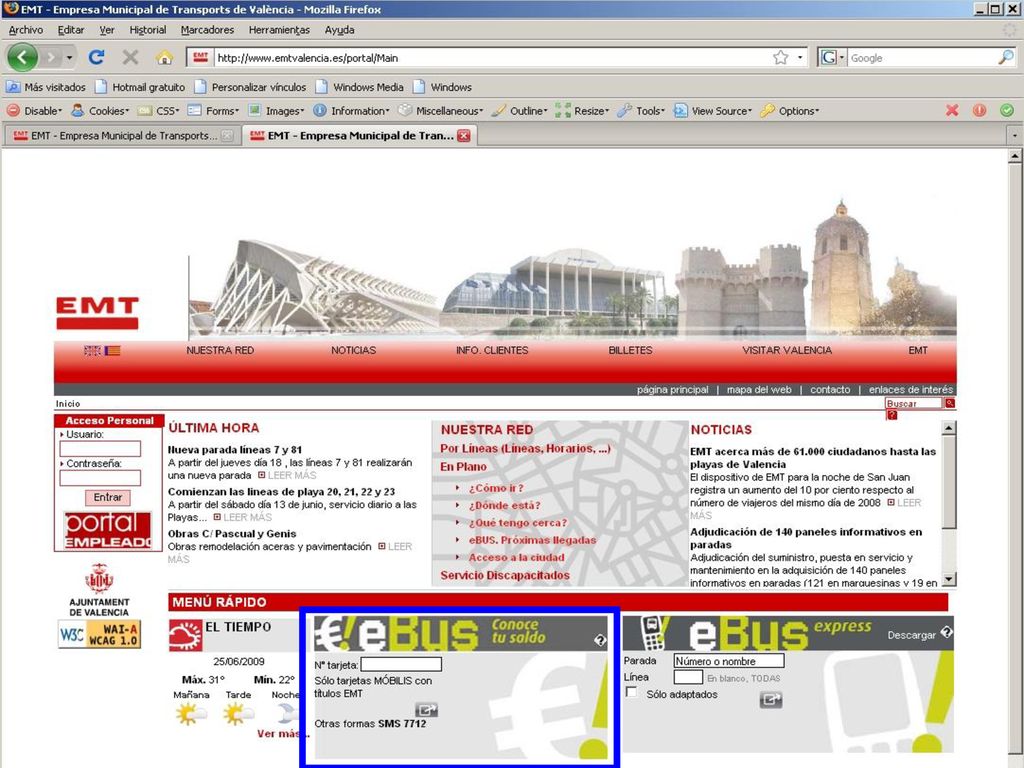The image size is (1024, 768).
Task: Click the Noticias panel scroll up arrow
Action: [x=949, y=428]
